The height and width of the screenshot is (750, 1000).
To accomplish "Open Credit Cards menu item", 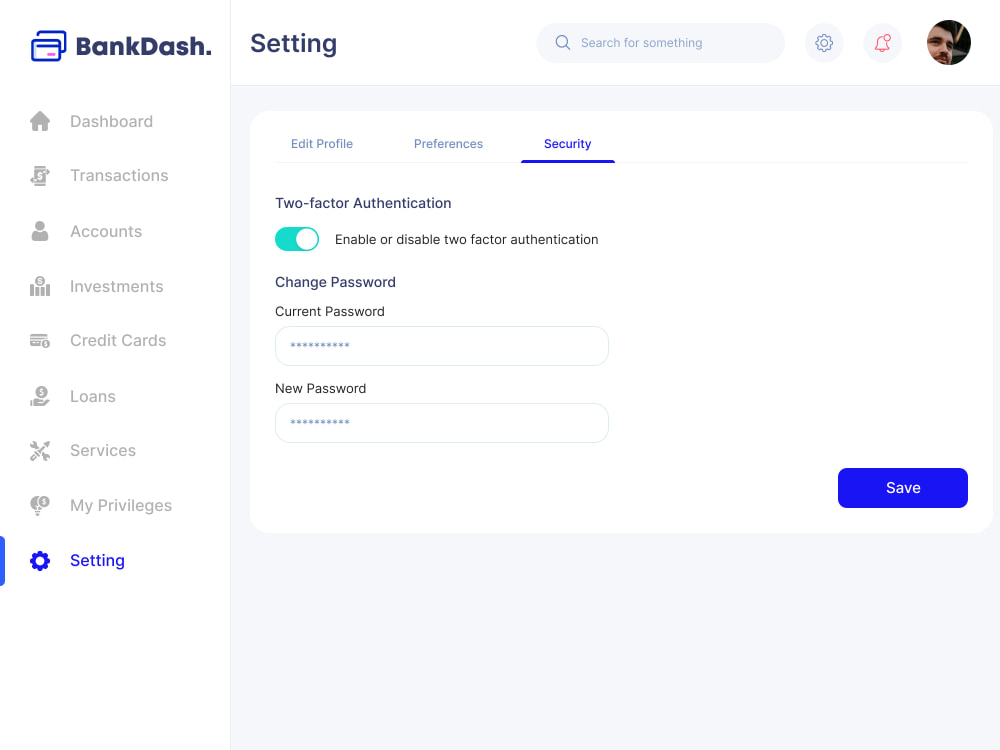I will click(x=118, y=341).
